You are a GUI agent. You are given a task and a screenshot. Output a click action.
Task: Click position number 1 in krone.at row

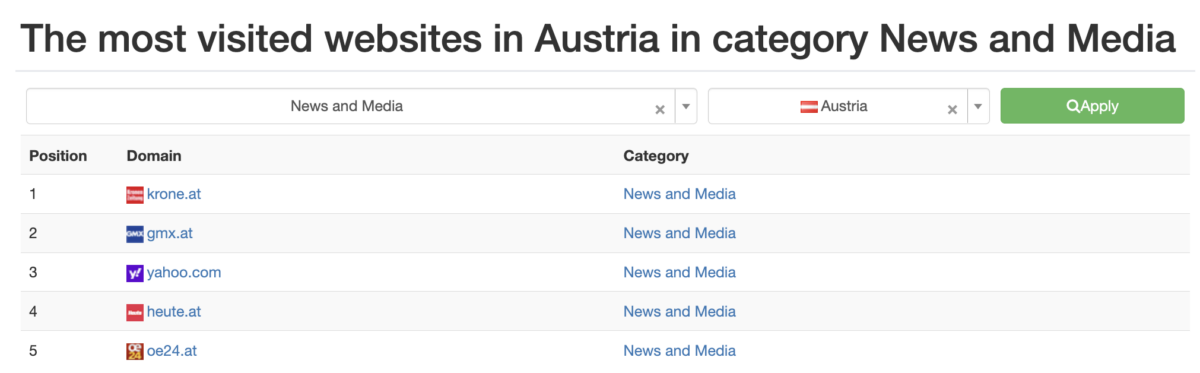tap(33, 194)
